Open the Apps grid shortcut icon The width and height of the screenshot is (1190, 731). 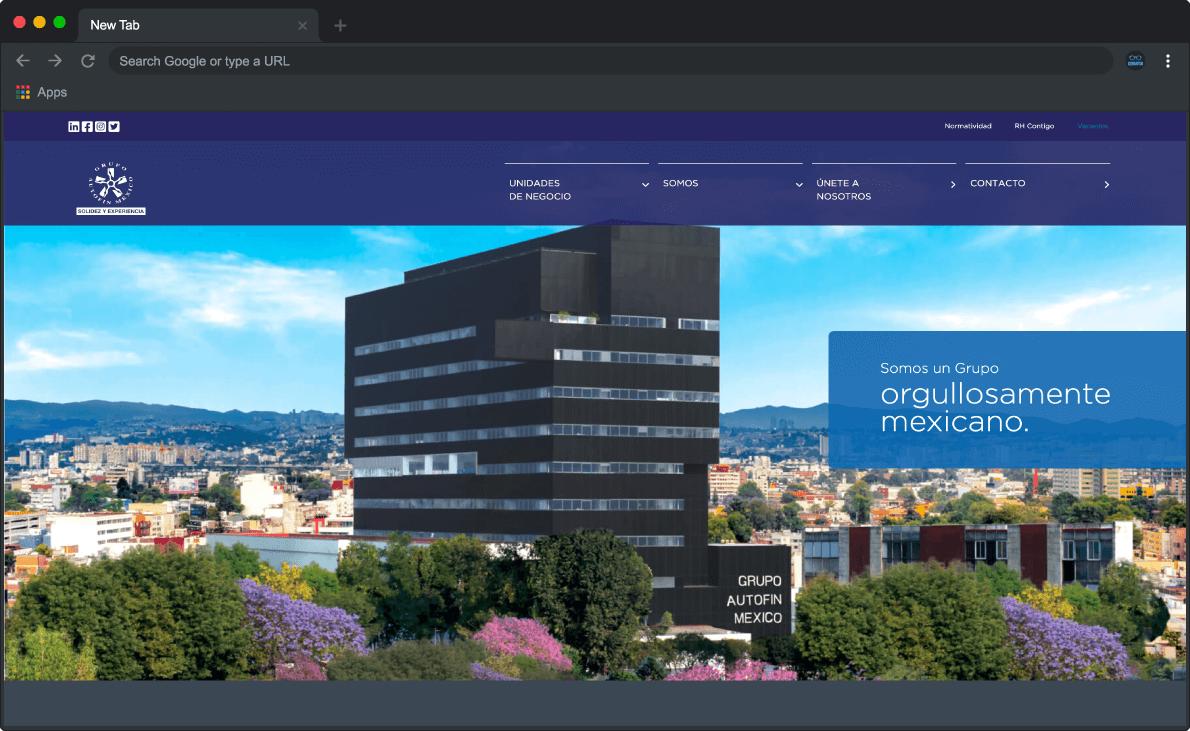[23, 93]
